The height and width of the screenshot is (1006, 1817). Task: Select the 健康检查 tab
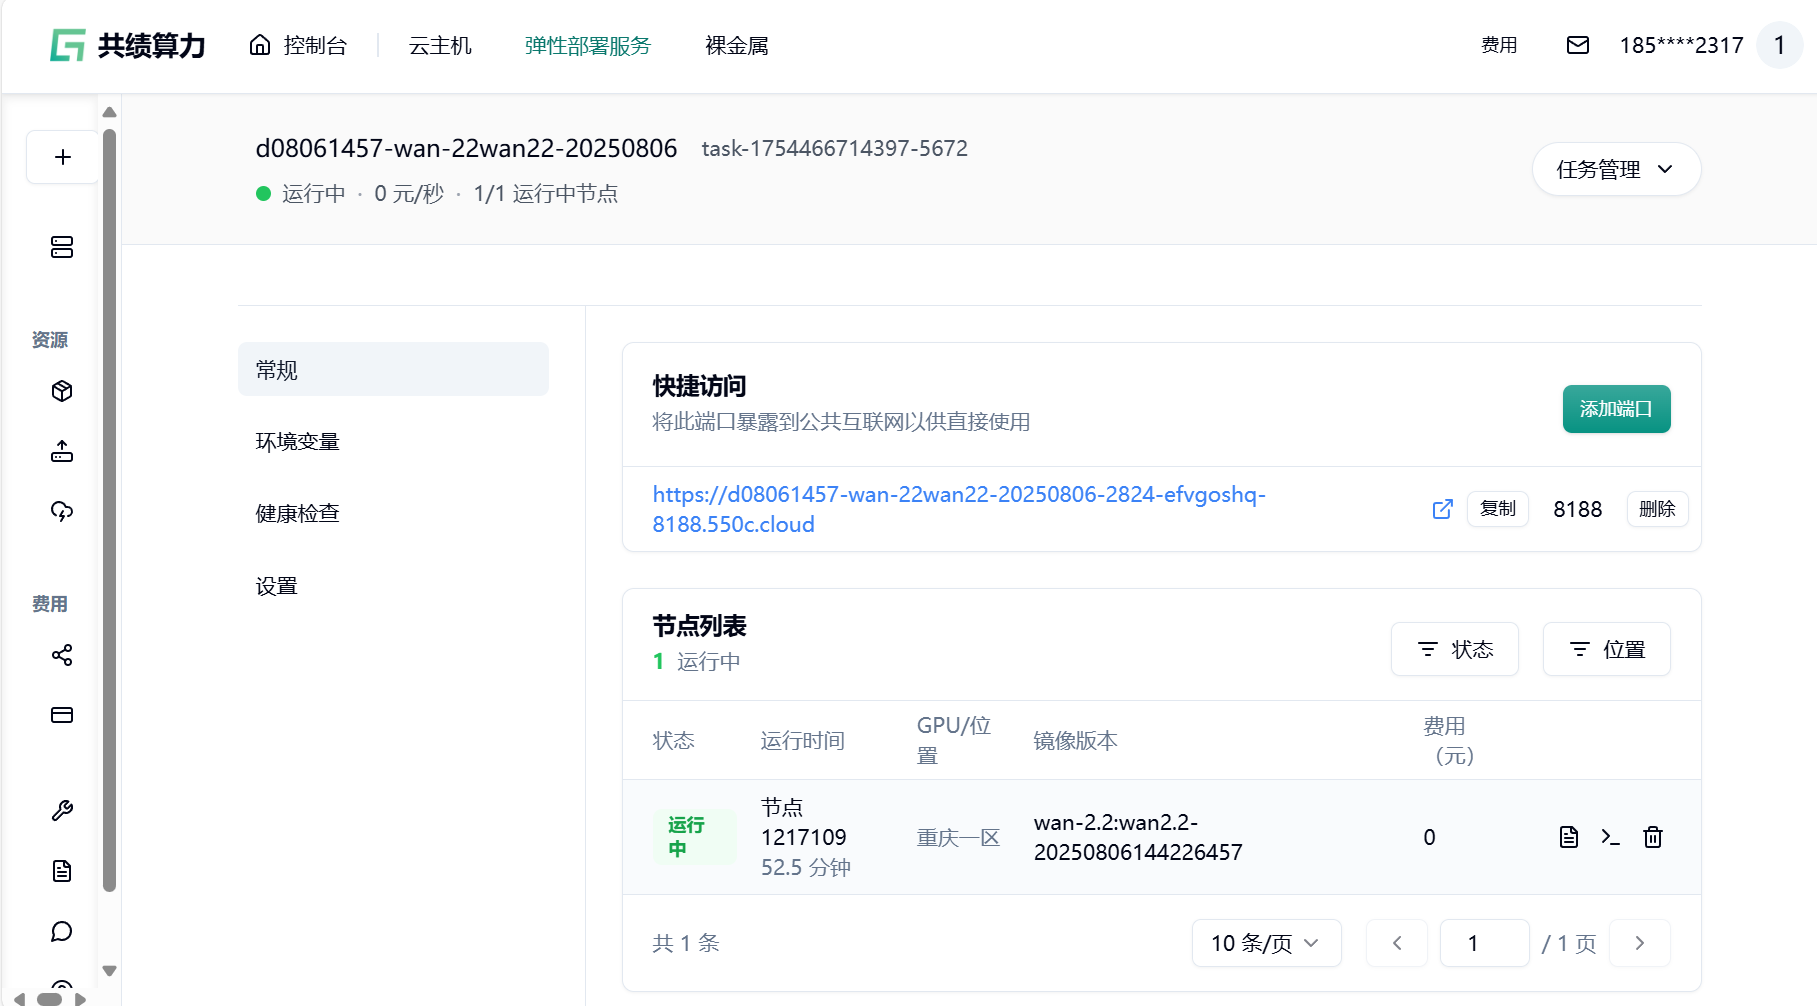(x=298, y=513)
